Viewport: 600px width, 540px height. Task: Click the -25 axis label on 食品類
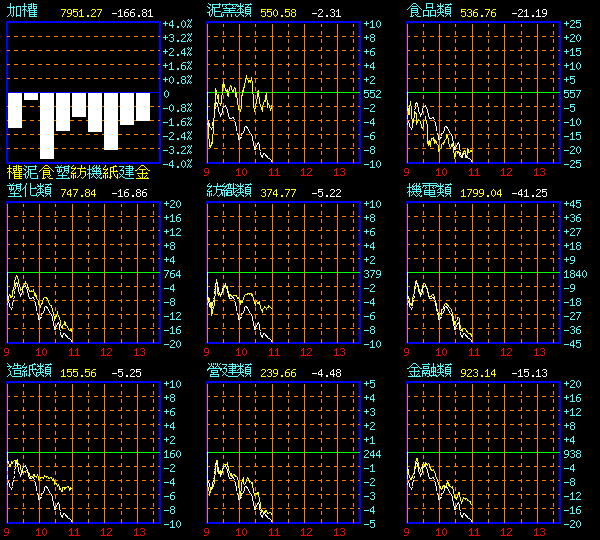[x=572, y=164]
